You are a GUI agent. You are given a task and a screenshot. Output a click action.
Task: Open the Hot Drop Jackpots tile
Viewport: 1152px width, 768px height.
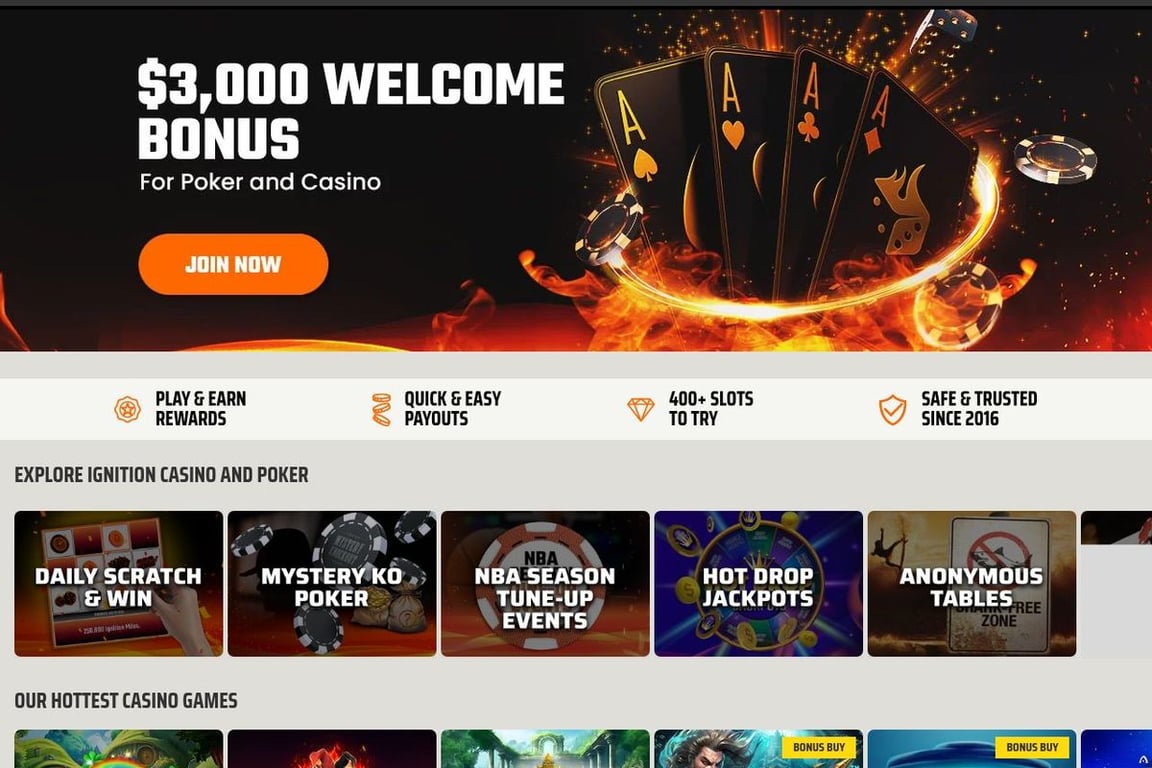click(758, 584)
